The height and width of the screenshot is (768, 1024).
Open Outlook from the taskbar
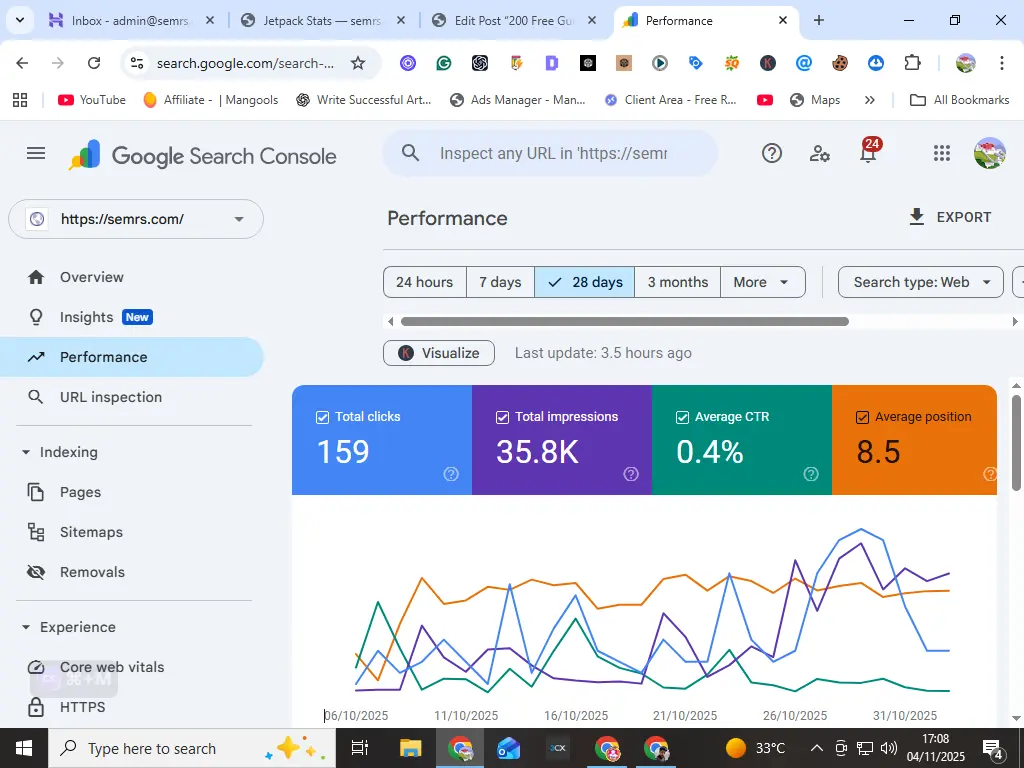[509, 748]
